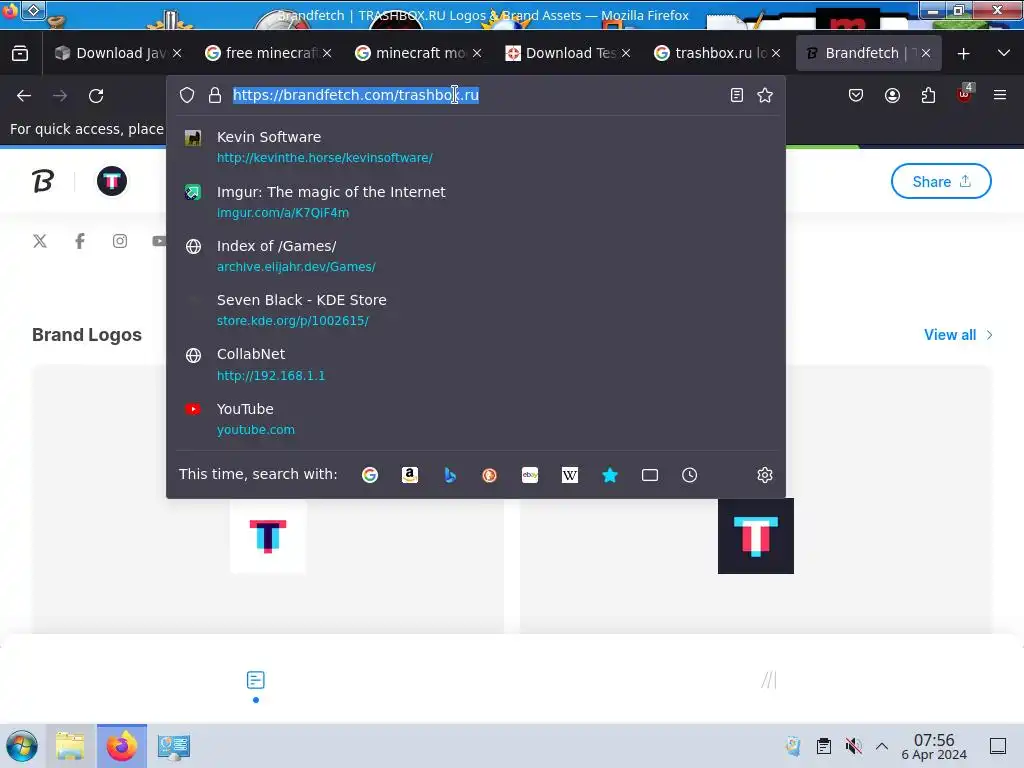Click the clock showing 07:56
Screen dimensions: 1024x768
[934, 746]
